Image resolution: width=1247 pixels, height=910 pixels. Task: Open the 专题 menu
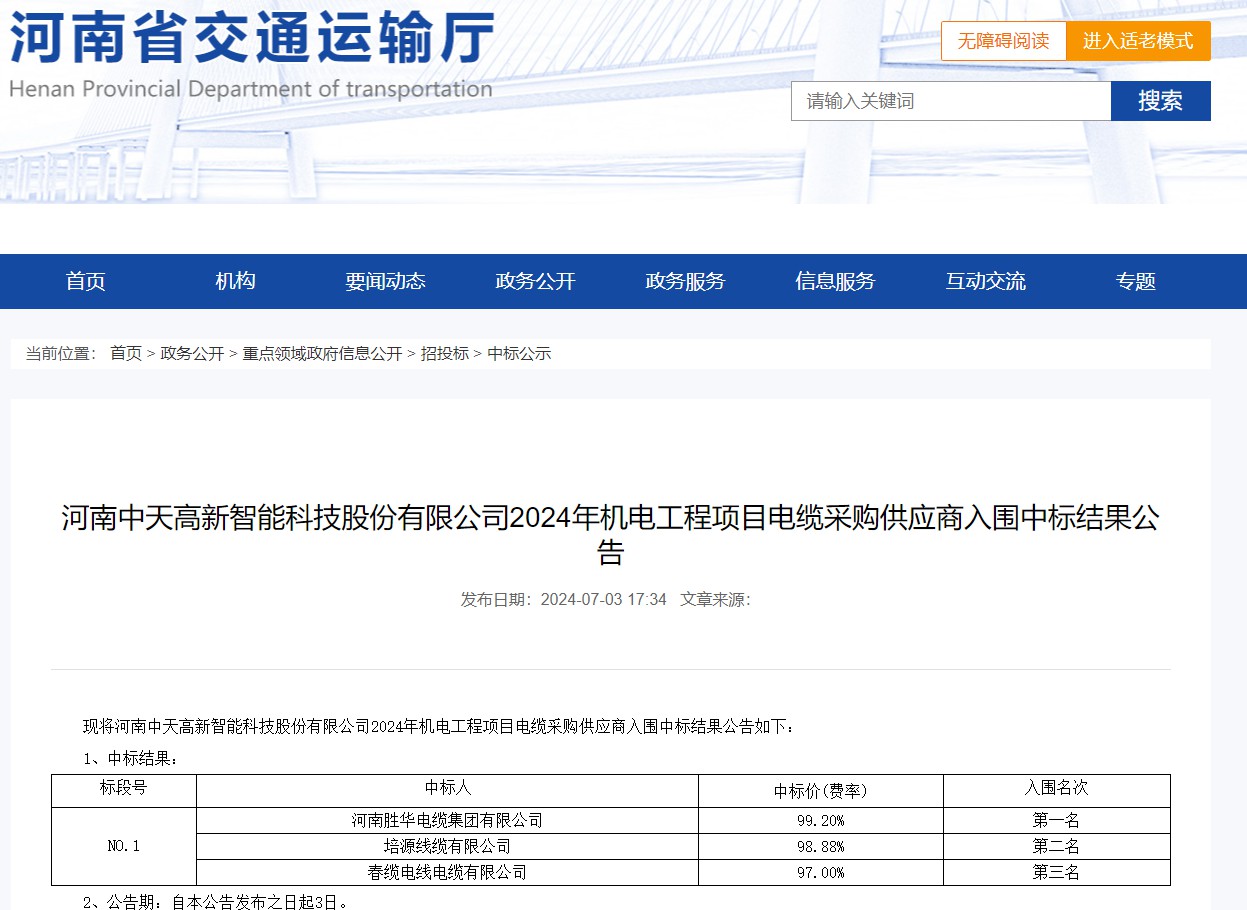(1135, 281)
